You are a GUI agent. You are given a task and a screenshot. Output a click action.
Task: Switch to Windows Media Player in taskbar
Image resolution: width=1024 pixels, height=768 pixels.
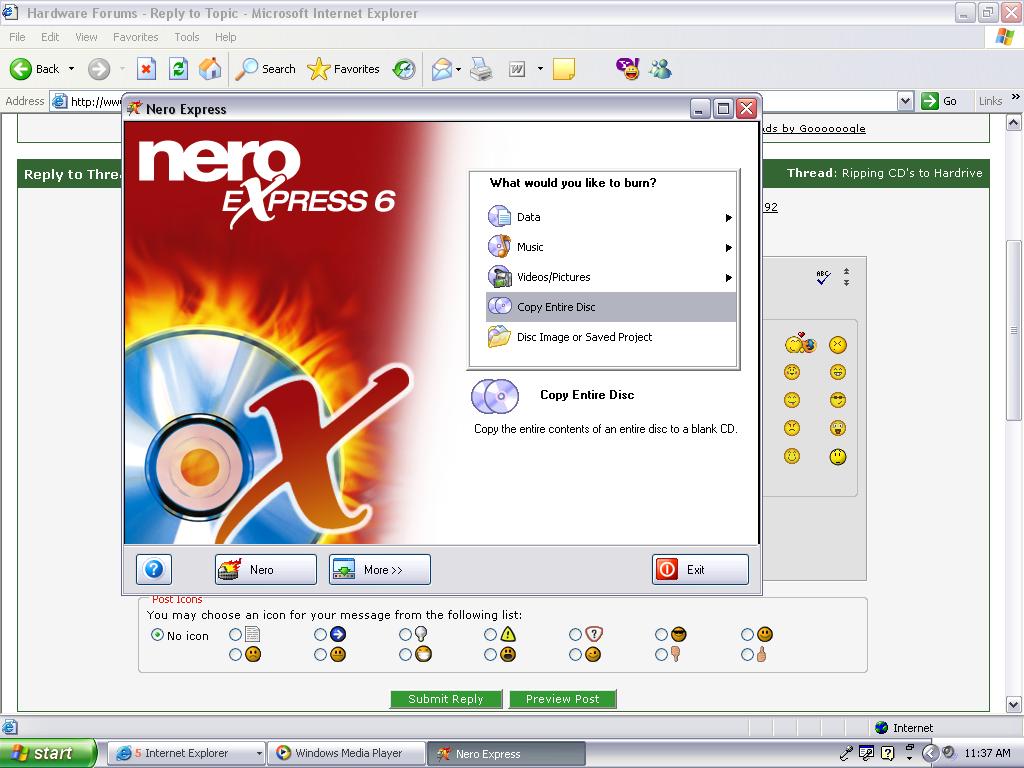[x=347, y=753]
